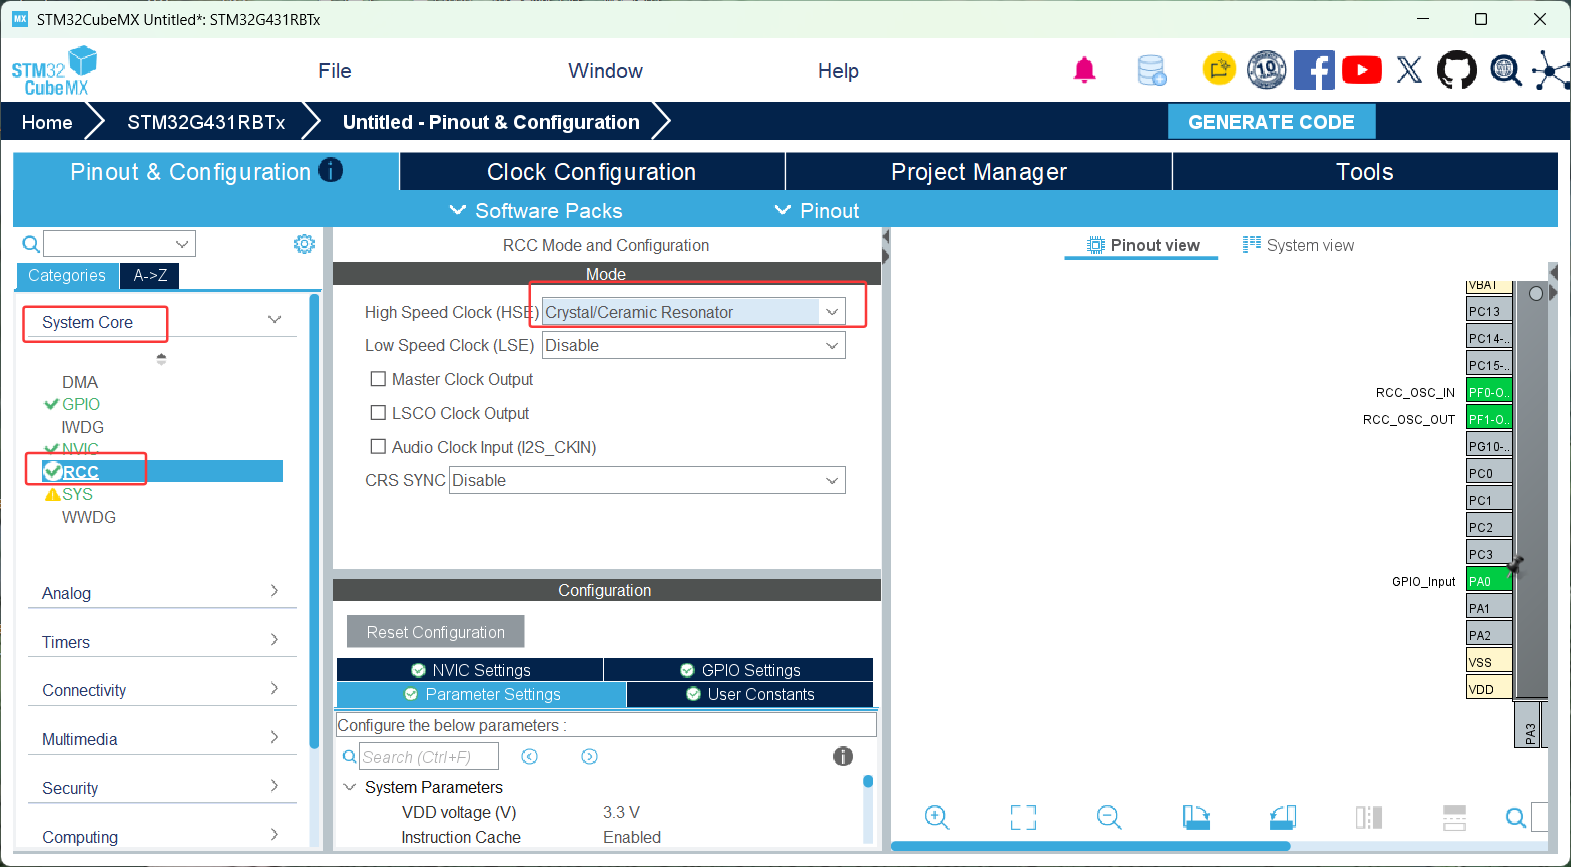Switch to the Clock Configuration tab
Image resolution: width=1571 pixels, height=867 pixels.
[592, 171]
